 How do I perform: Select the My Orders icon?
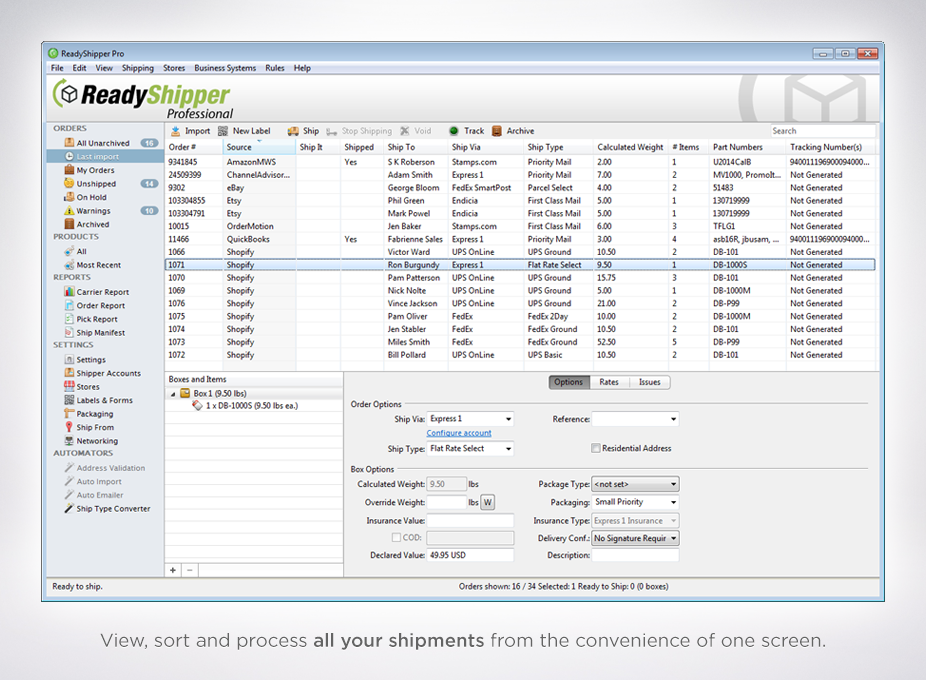point(69,170)
